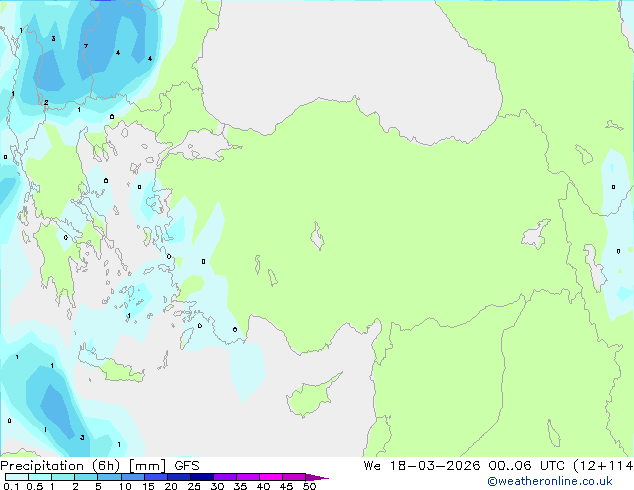Click the legend tick label 0.5
This screenshot has height=490, width=634.
point(35,486)
